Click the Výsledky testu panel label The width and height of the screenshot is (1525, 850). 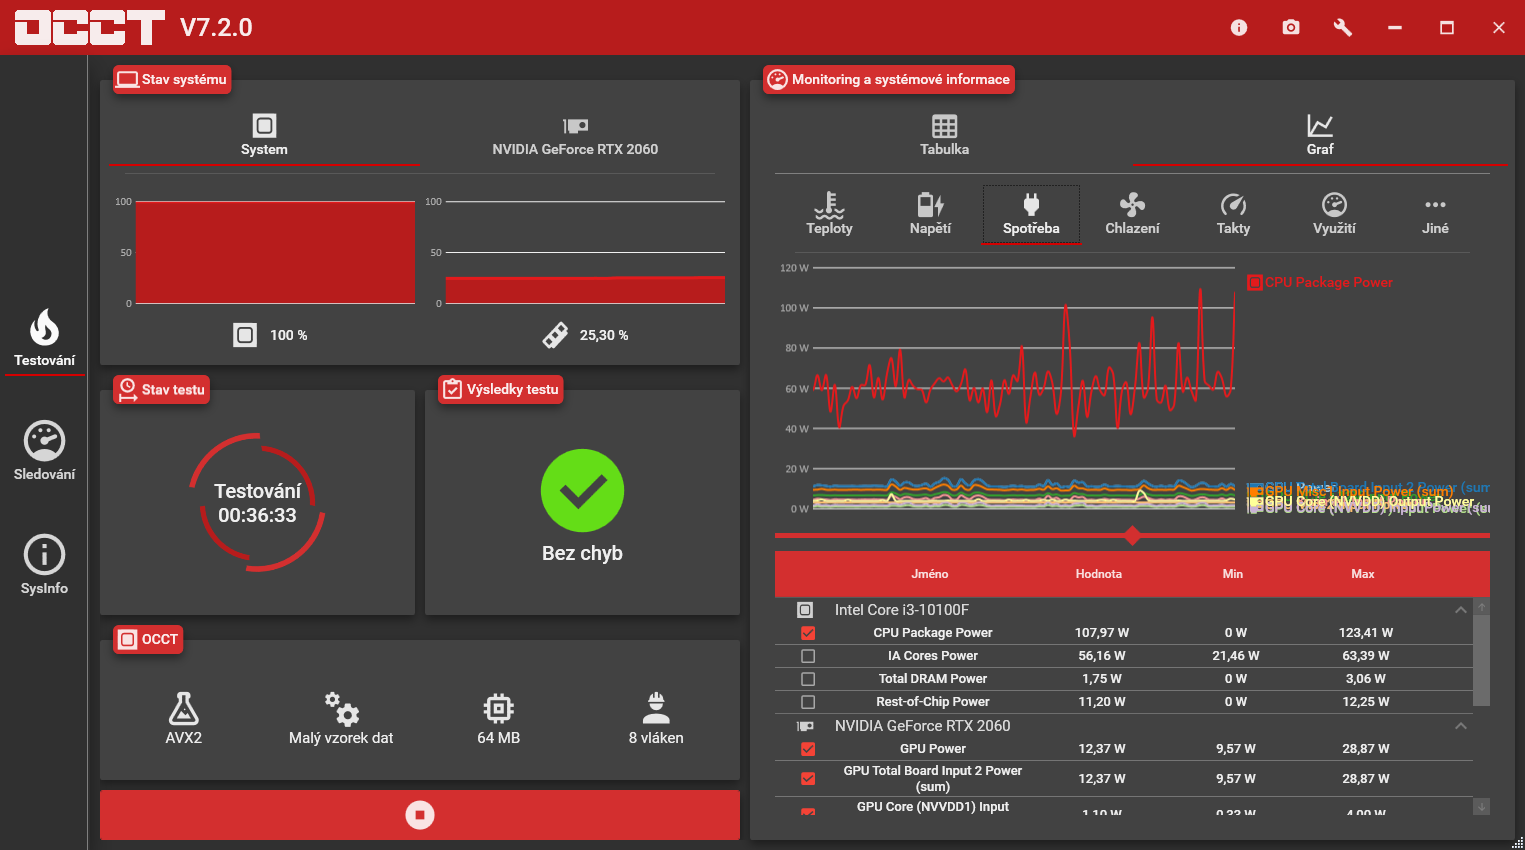tap(501, 389)
